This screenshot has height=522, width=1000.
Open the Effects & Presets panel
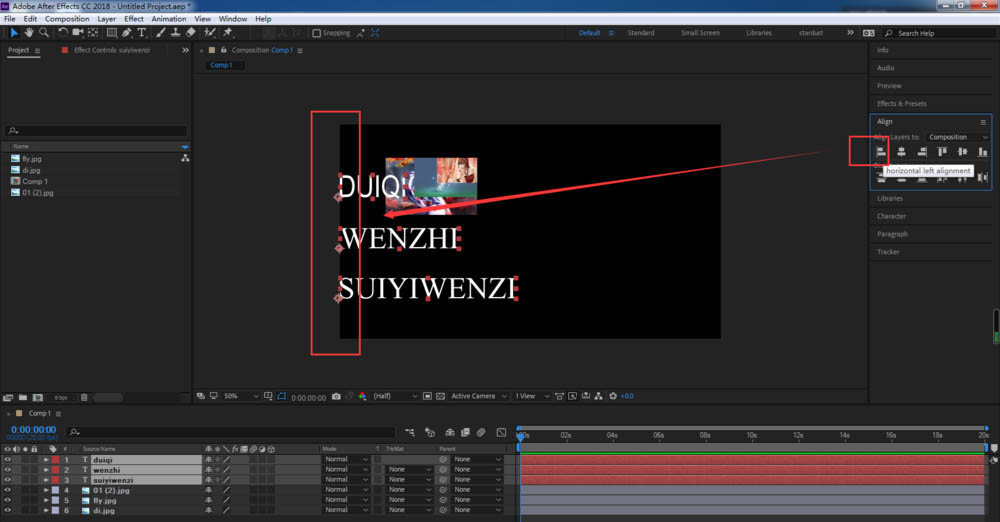coord(902,104)
